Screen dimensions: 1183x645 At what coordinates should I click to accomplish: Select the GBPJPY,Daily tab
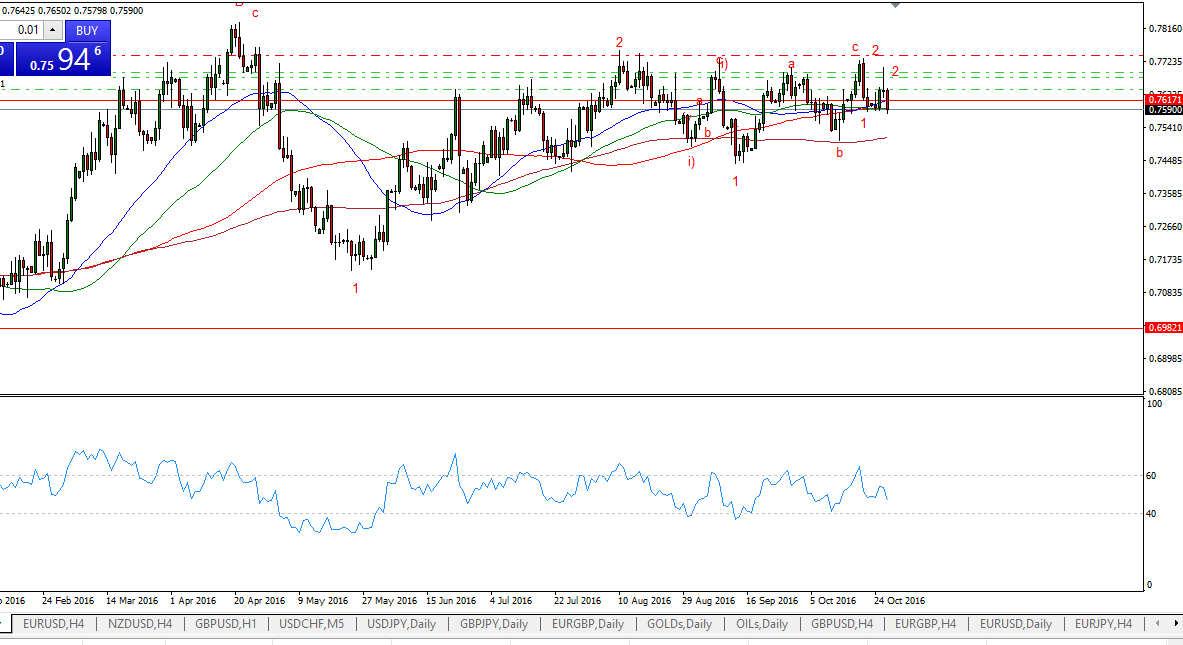[x=494, y=624]
